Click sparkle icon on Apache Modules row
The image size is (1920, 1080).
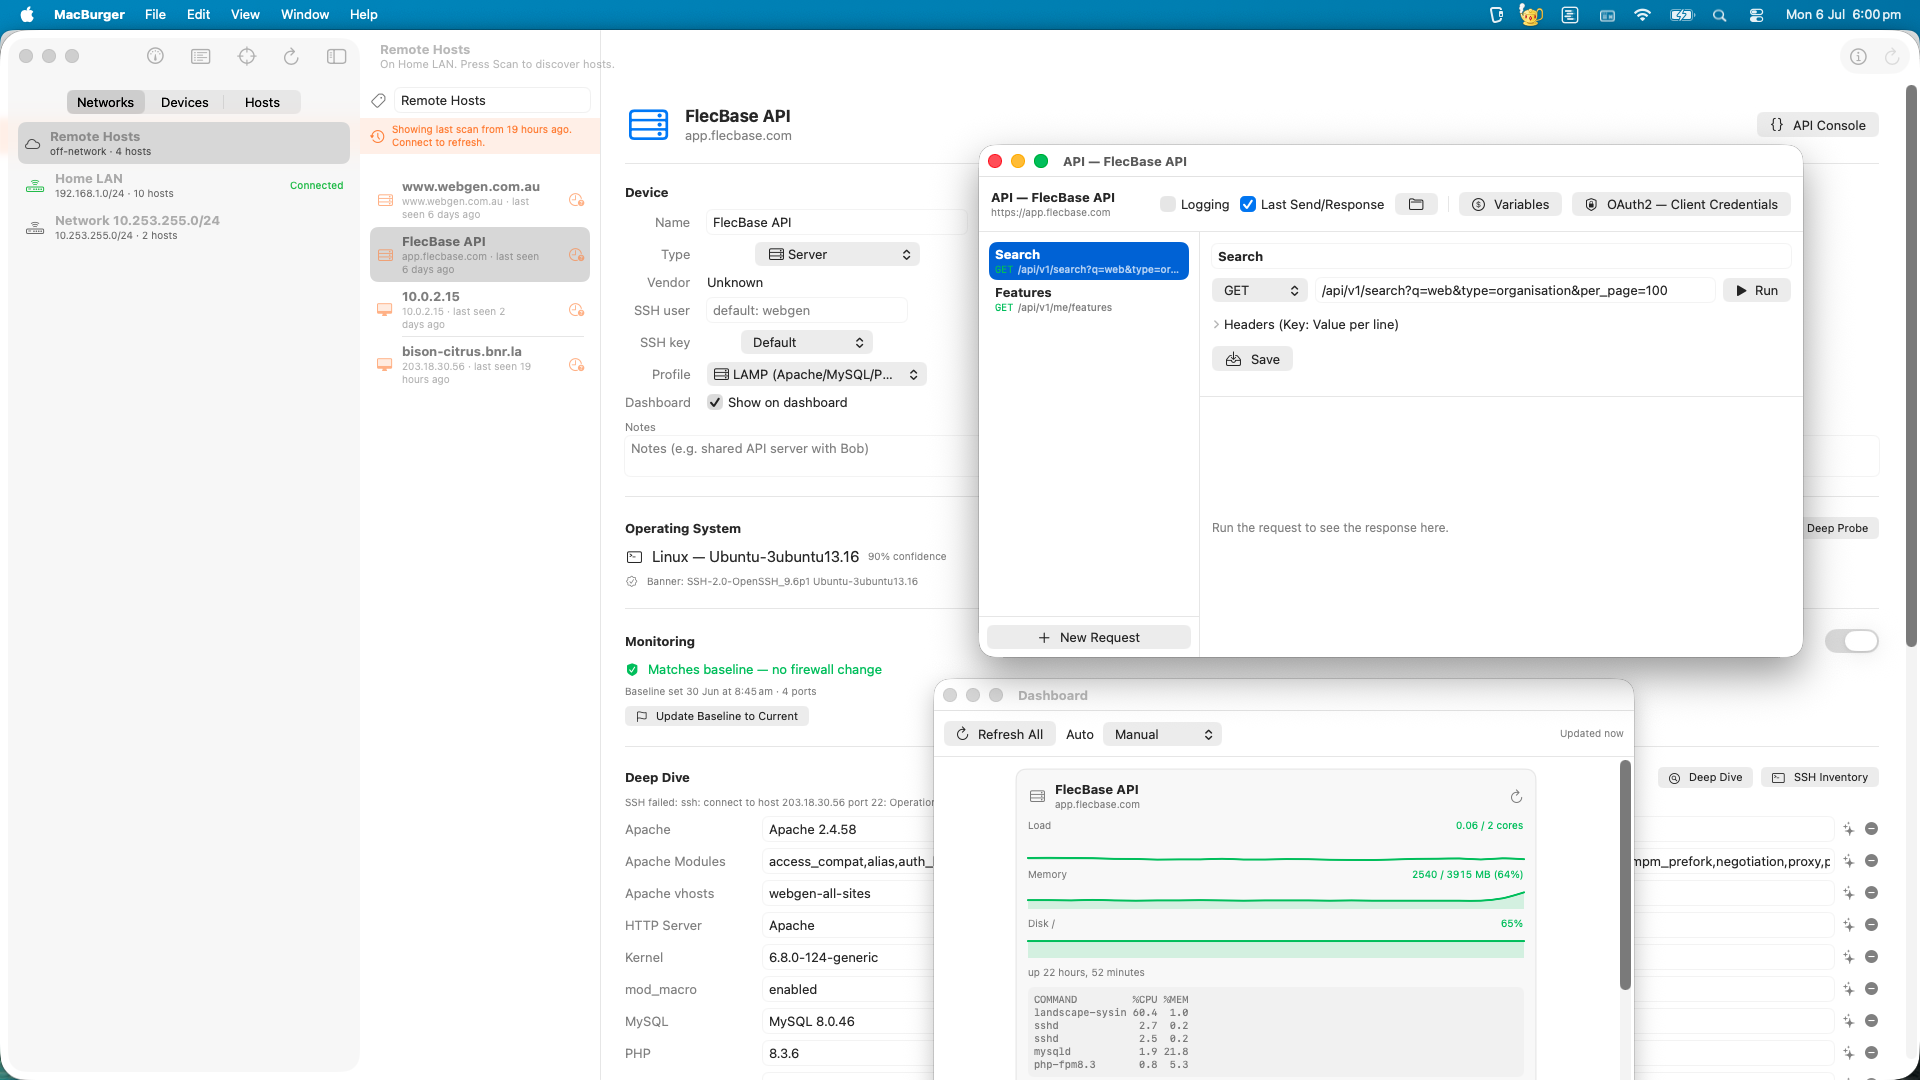pyautogui.click(x=1849, y=861)
